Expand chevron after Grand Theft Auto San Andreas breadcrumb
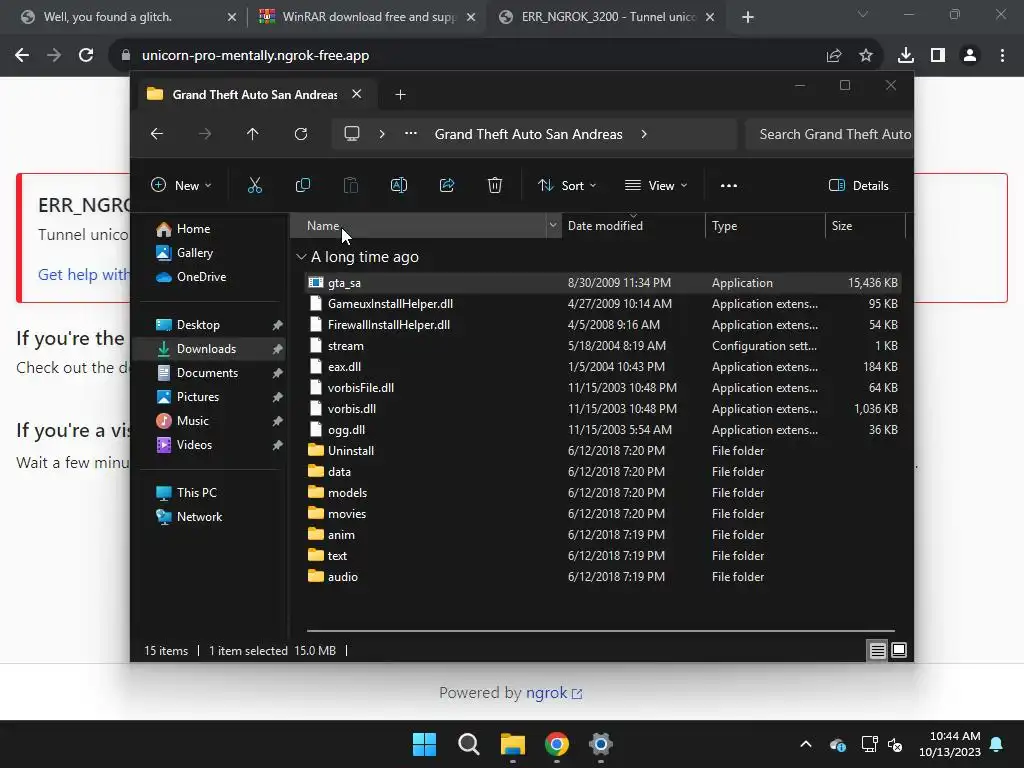The height and width of the screenshot is (768, 1024). pos(644,134)
